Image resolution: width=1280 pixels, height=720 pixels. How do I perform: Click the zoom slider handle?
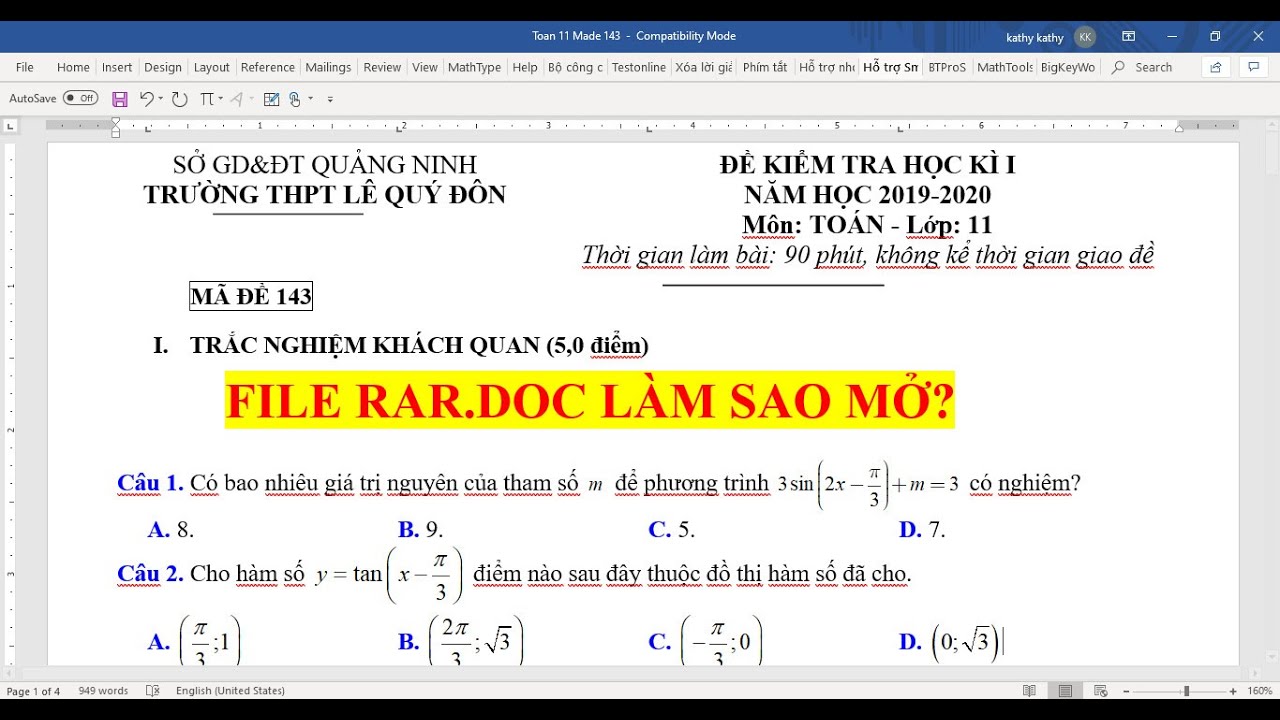[x=1187, y=691]
